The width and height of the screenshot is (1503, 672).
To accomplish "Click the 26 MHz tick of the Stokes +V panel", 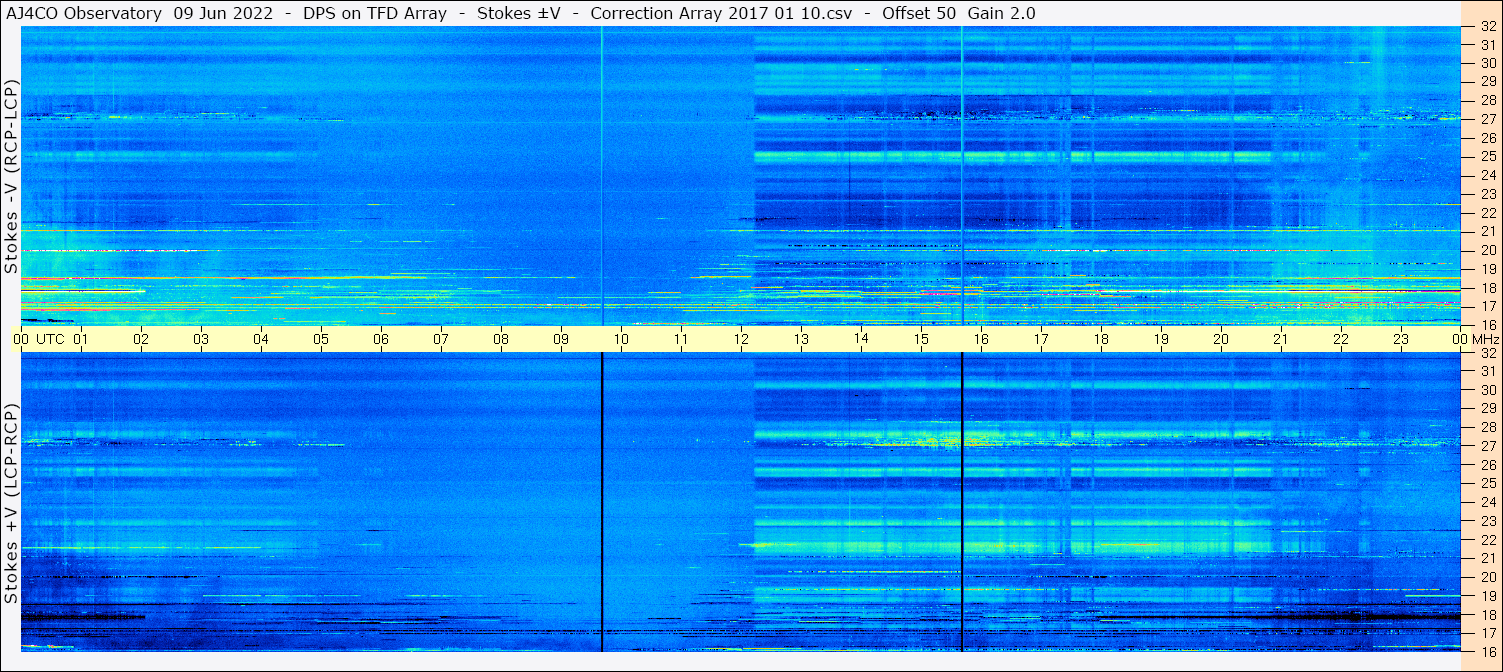I will 1487,465.
